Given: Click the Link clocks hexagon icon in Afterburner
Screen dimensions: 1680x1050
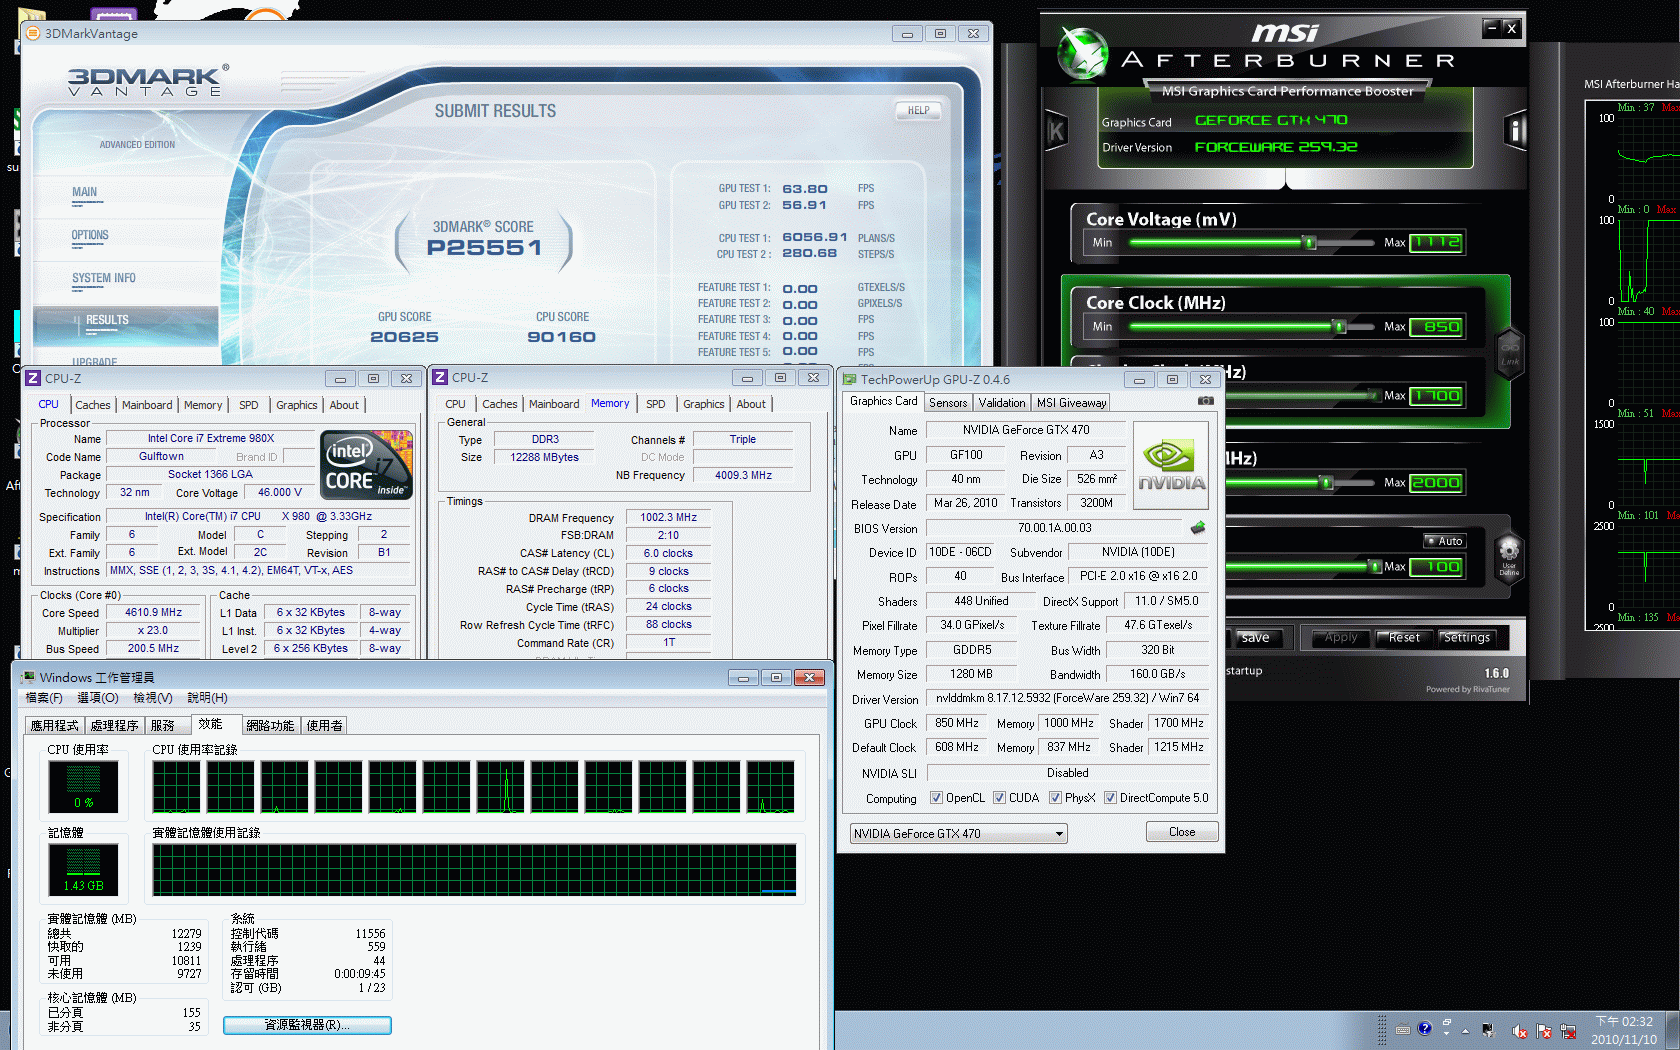Looking at the screenshot, I should tap(1509, 352).
